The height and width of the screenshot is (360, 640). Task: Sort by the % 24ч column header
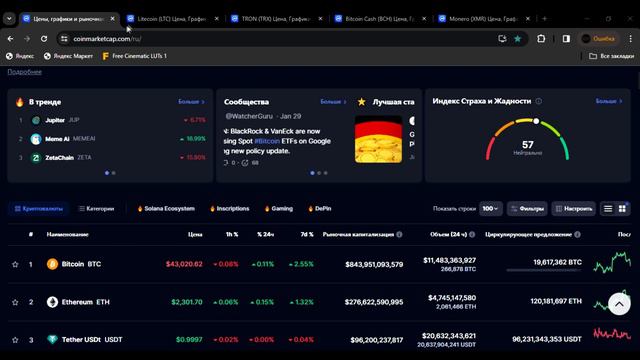(x=265, y=234)
